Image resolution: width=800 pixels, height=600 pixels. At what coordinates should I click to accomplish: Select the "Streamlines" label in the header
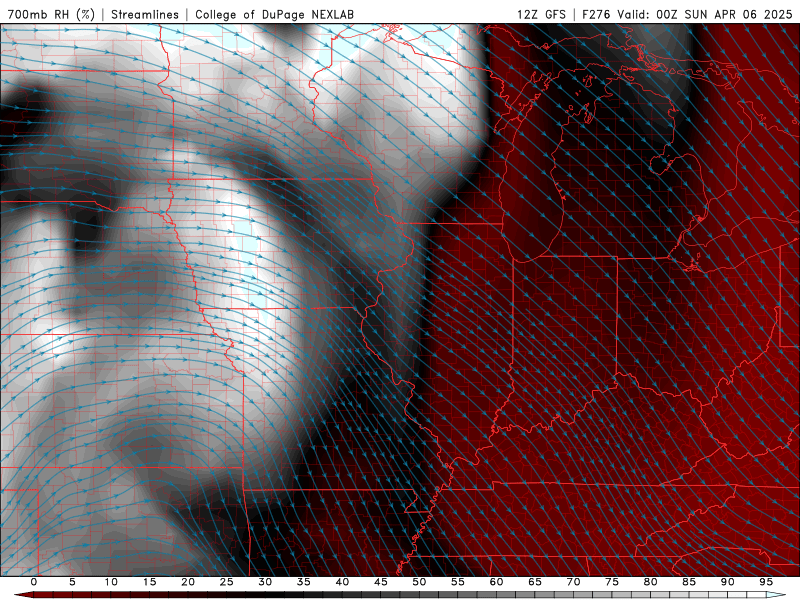click(145, 14)
